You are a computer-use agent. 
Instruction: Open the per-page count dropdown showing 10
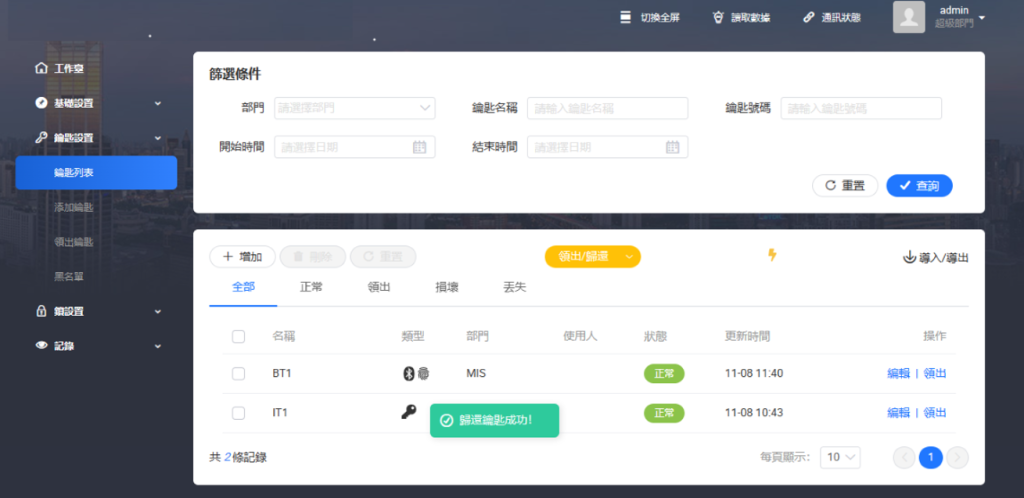tap(839, 457)
